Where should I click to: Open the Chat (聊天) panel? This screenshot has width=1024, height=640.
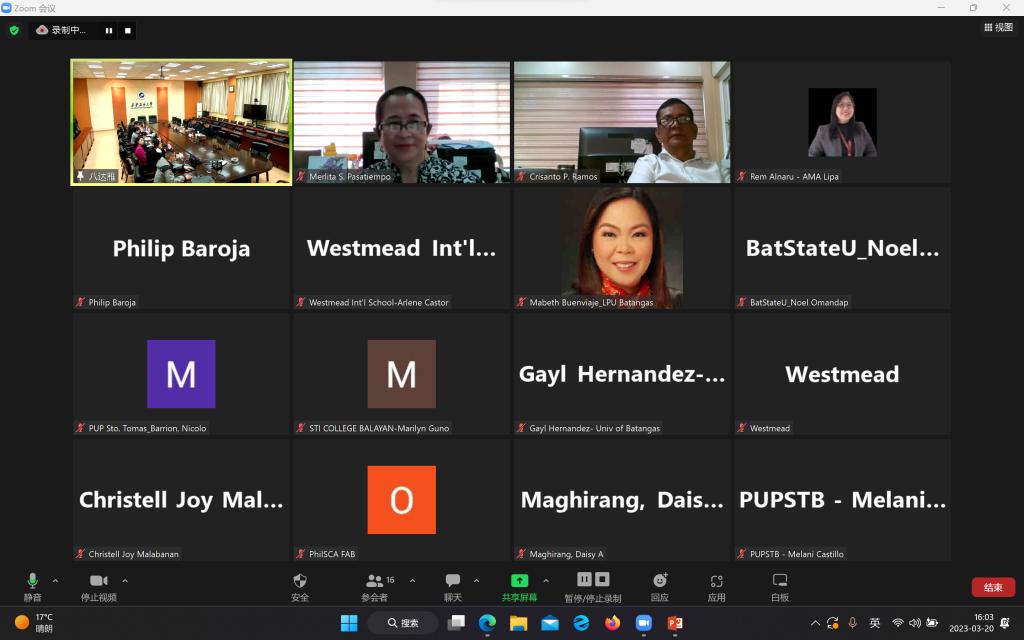(x=453, y=581)
